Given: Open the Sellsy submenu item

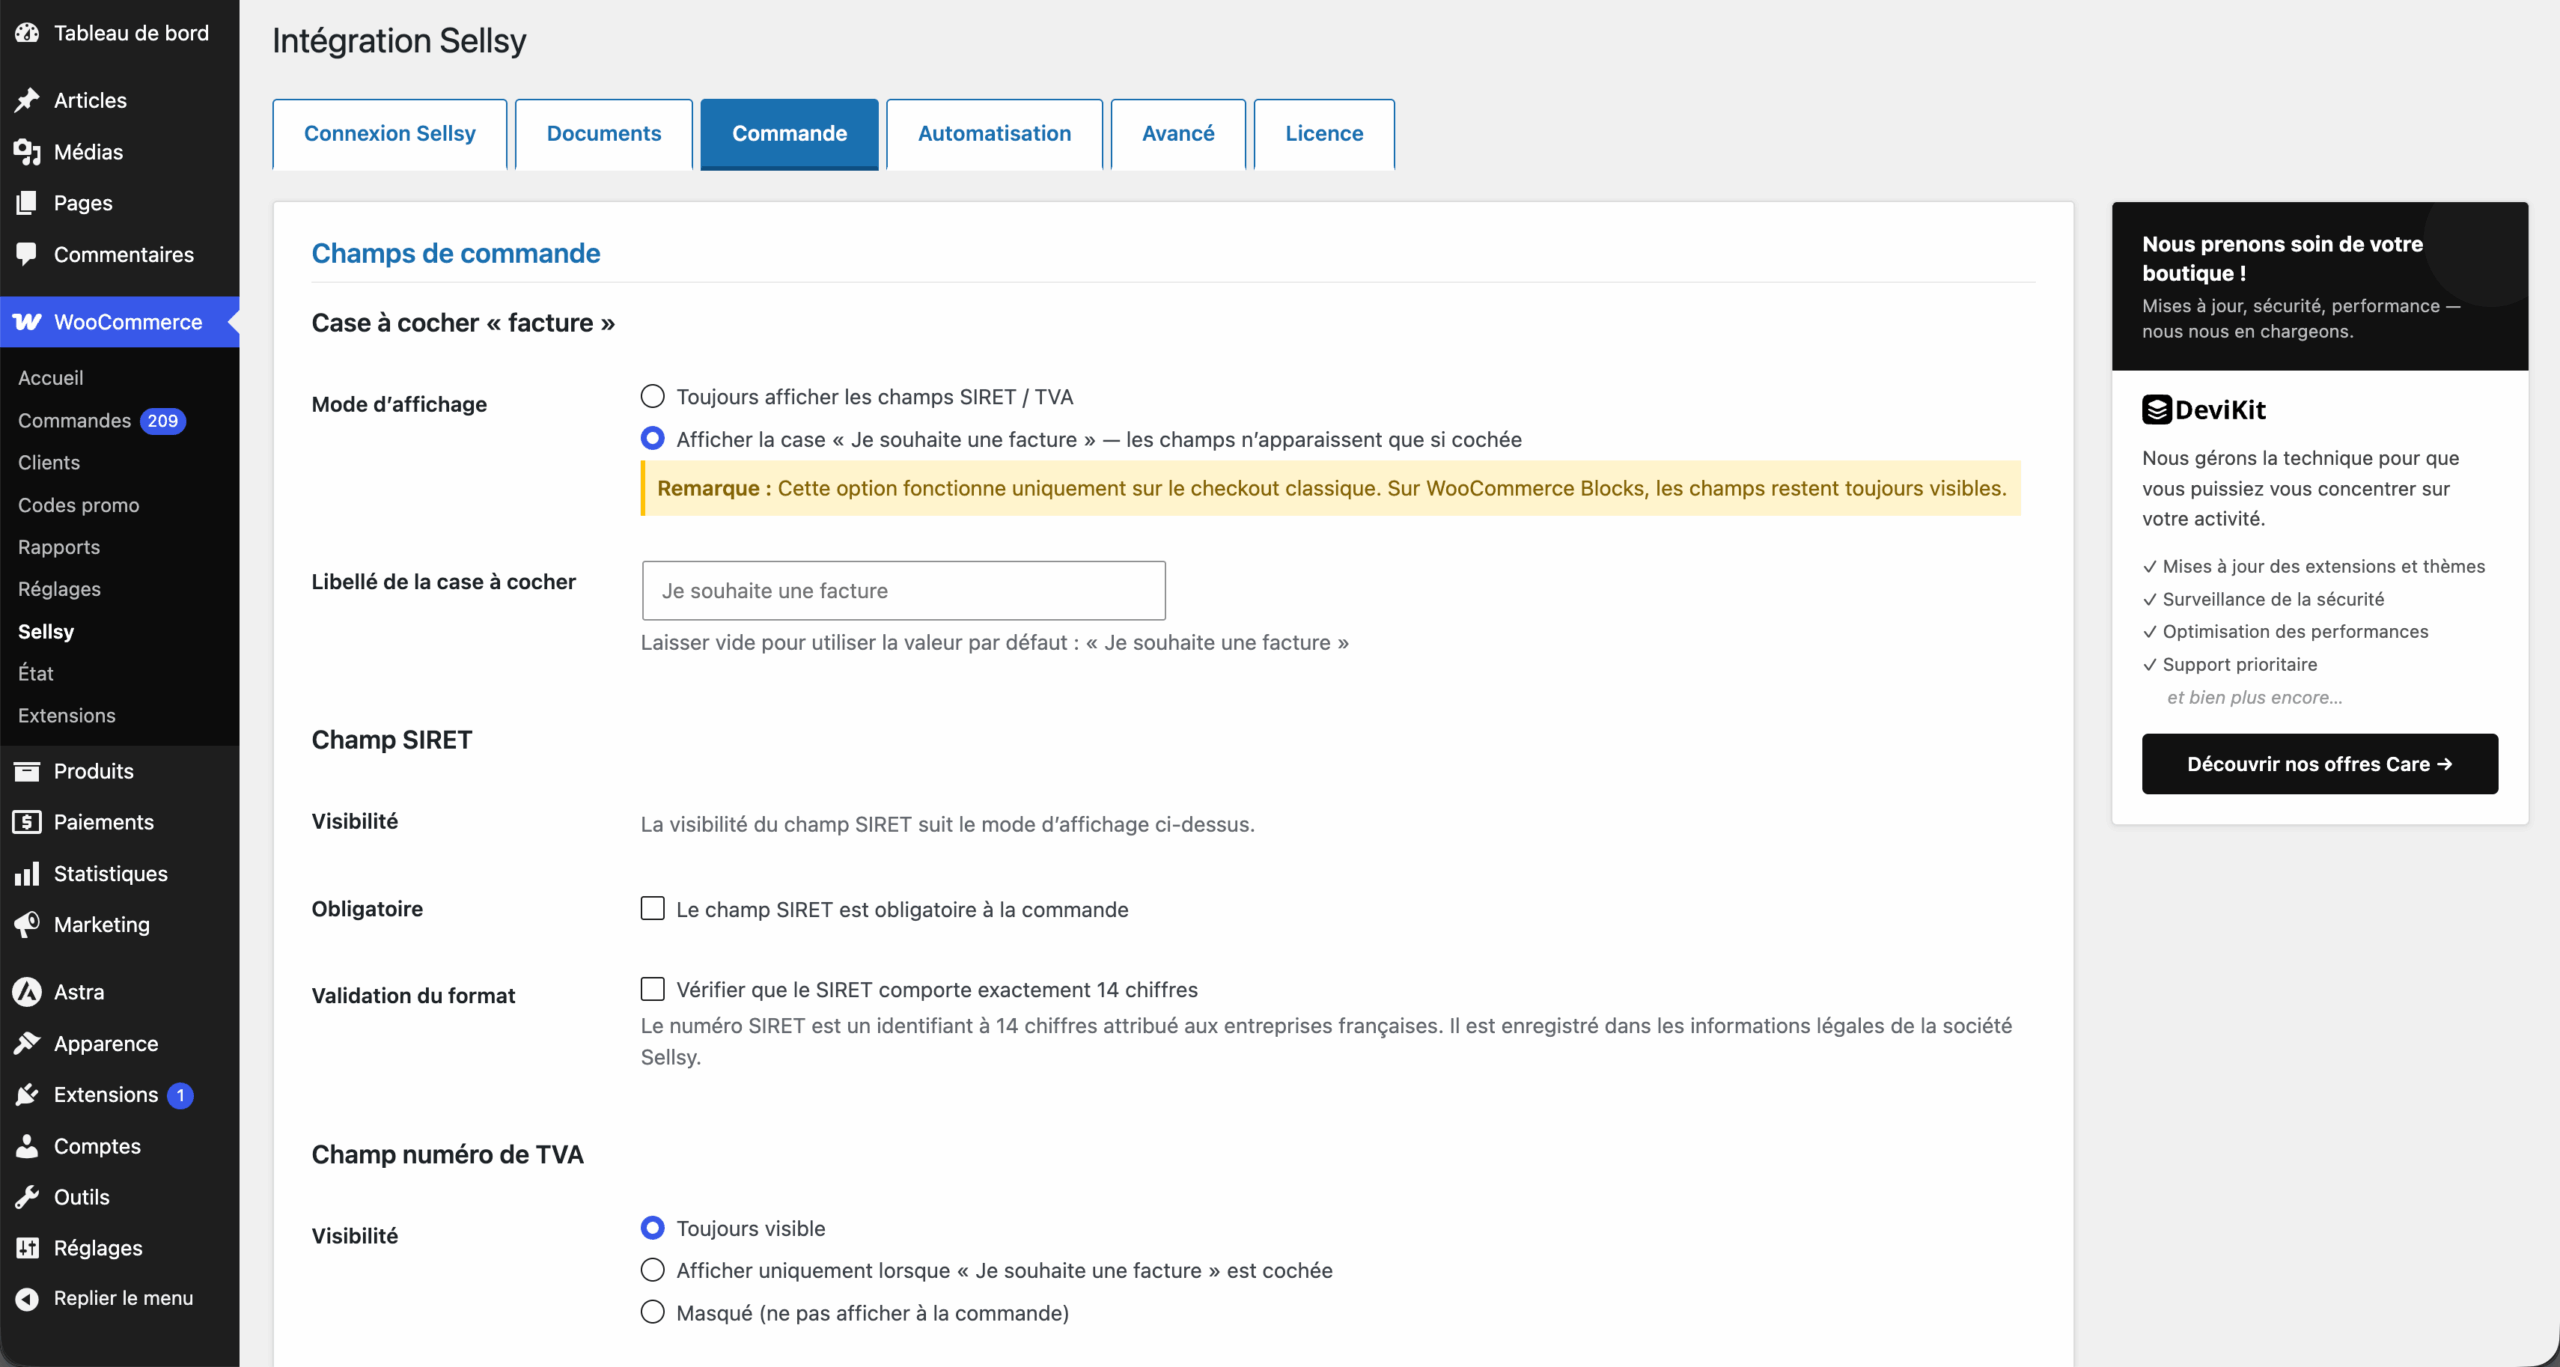Looking at the screenshot, I should pos(46,632).
